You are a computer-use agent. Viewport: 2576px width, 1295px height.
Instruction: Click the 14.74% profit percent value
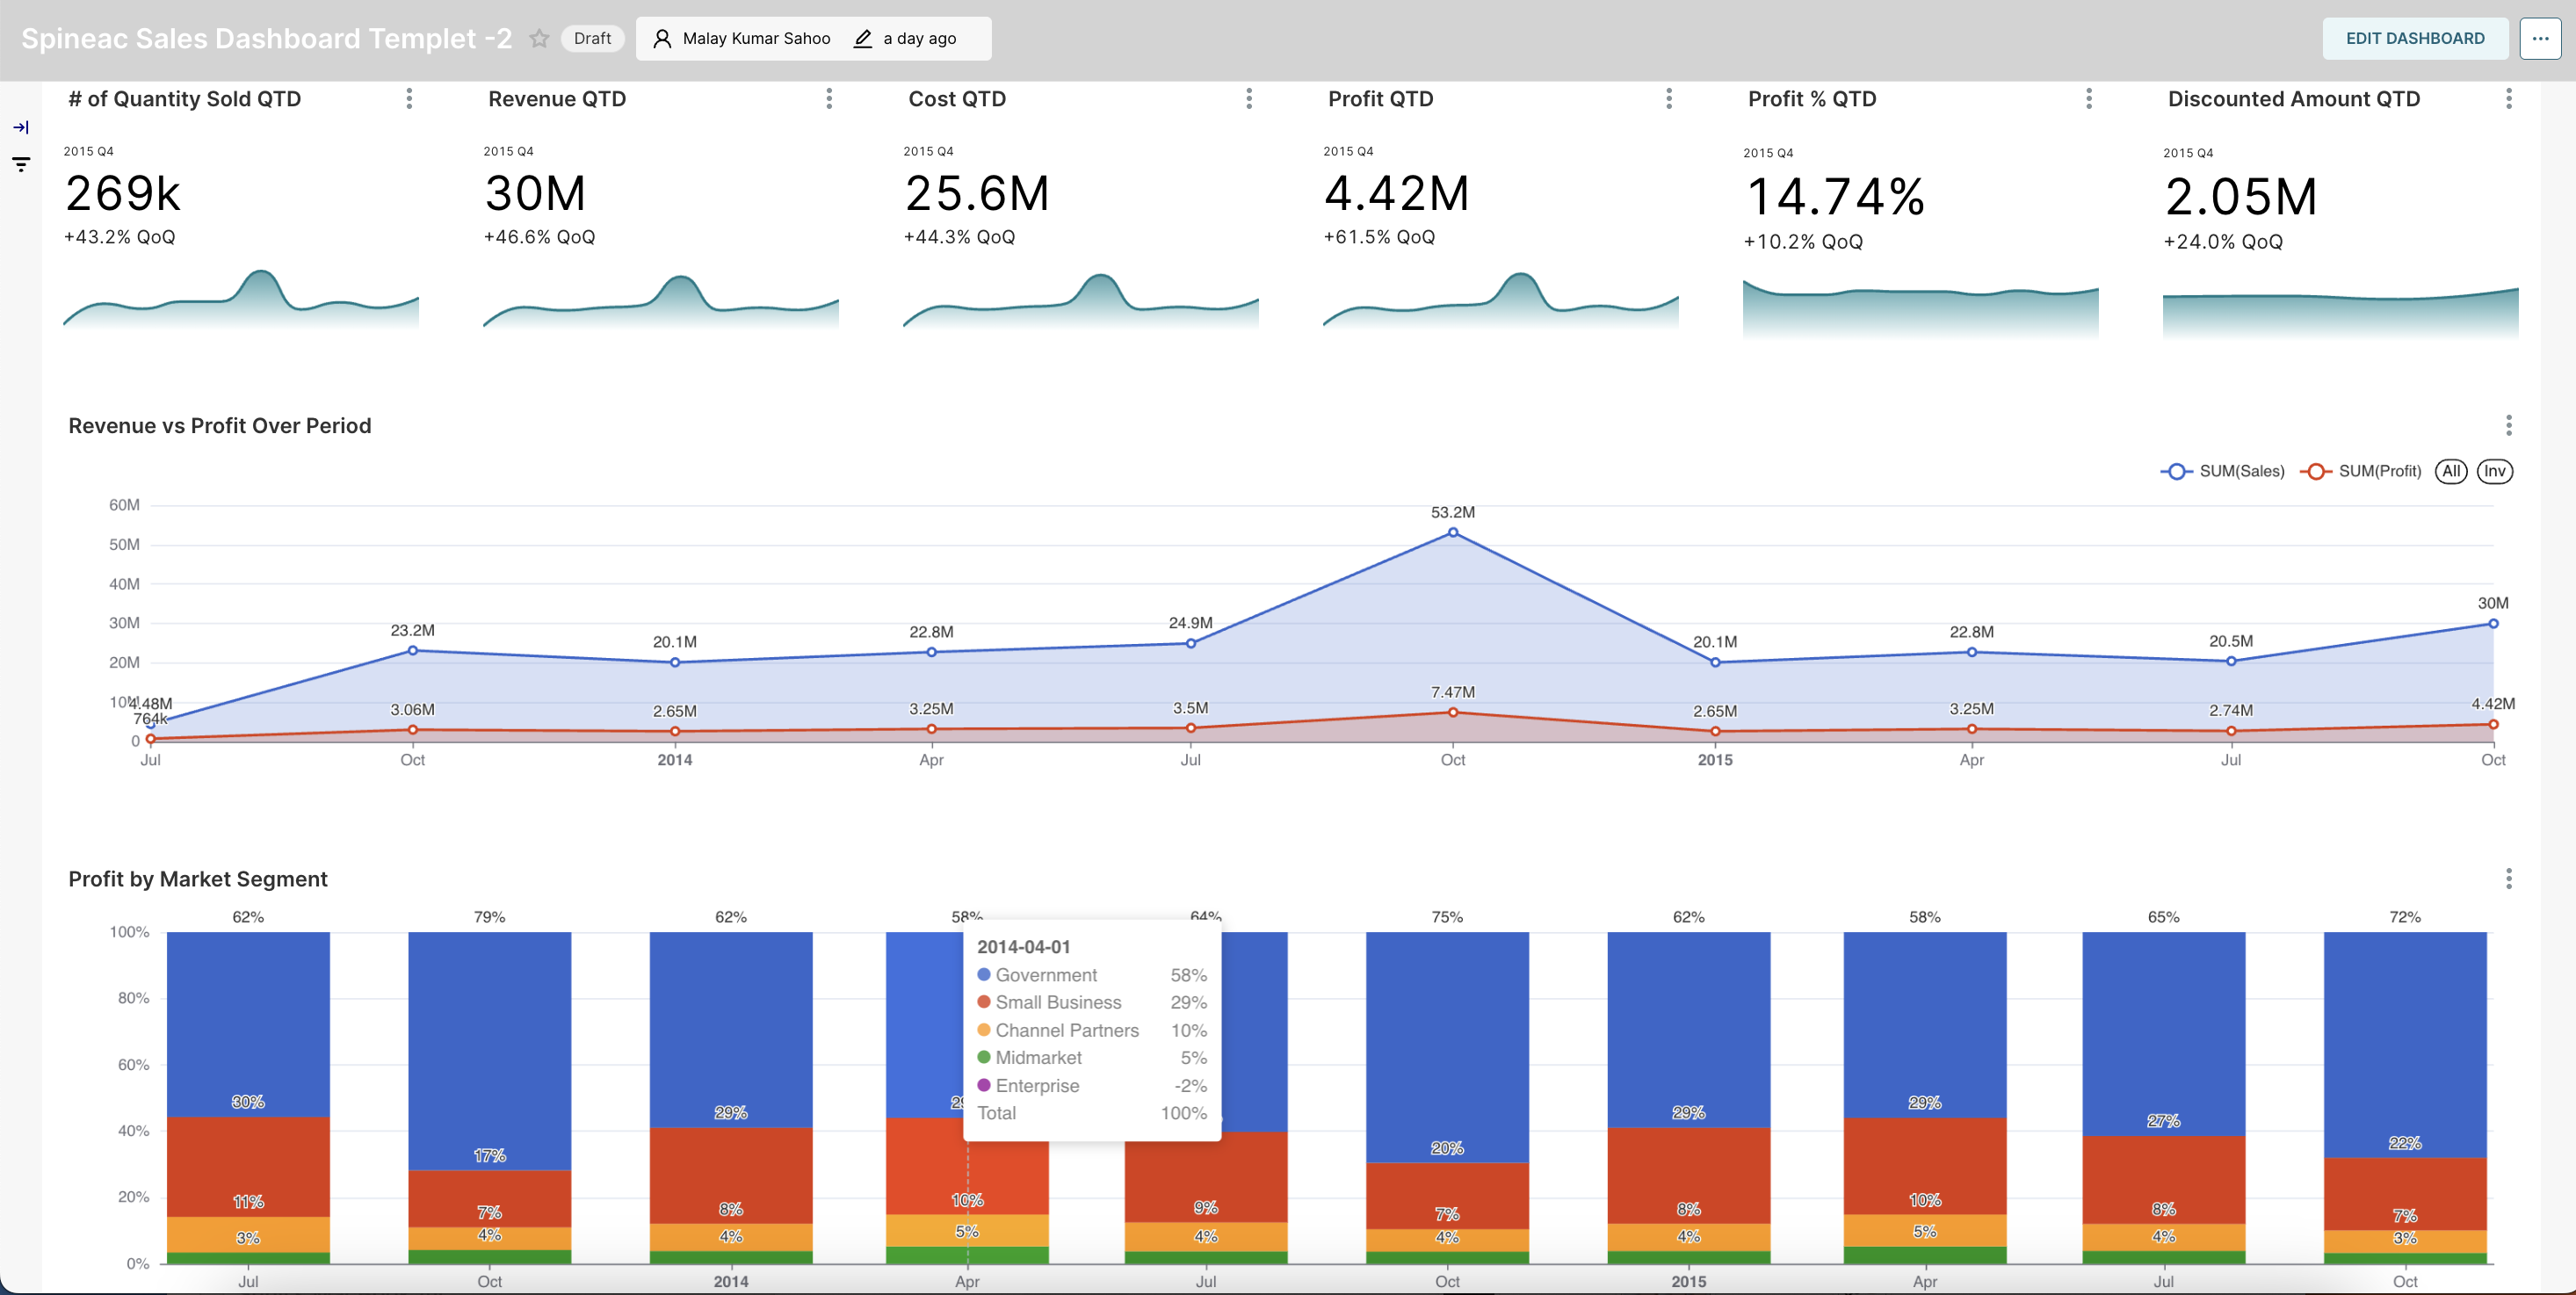1836,196
